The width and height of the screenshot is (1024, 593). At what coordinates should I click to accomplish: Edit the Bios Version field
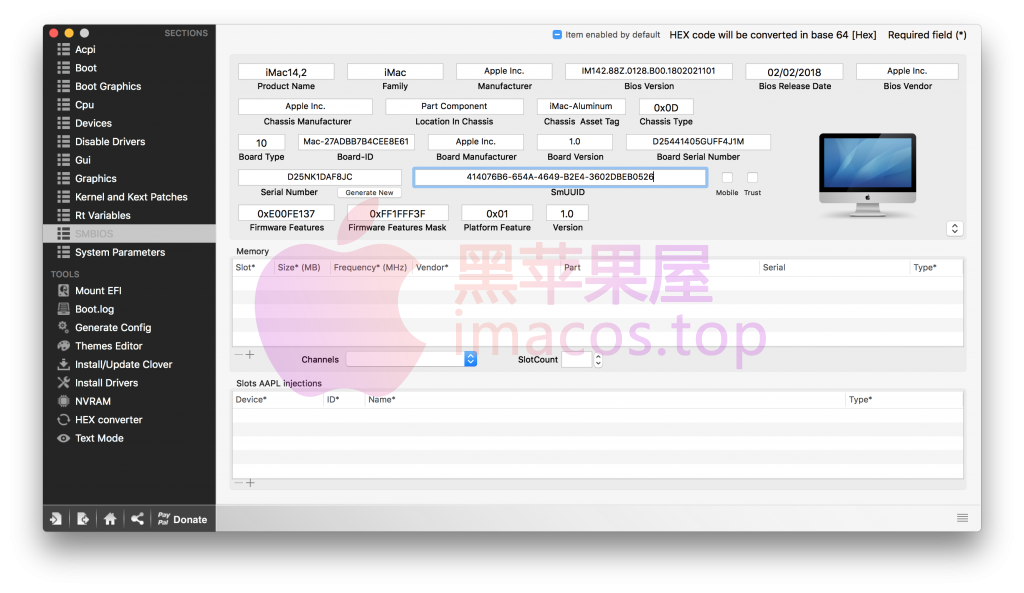648,71
